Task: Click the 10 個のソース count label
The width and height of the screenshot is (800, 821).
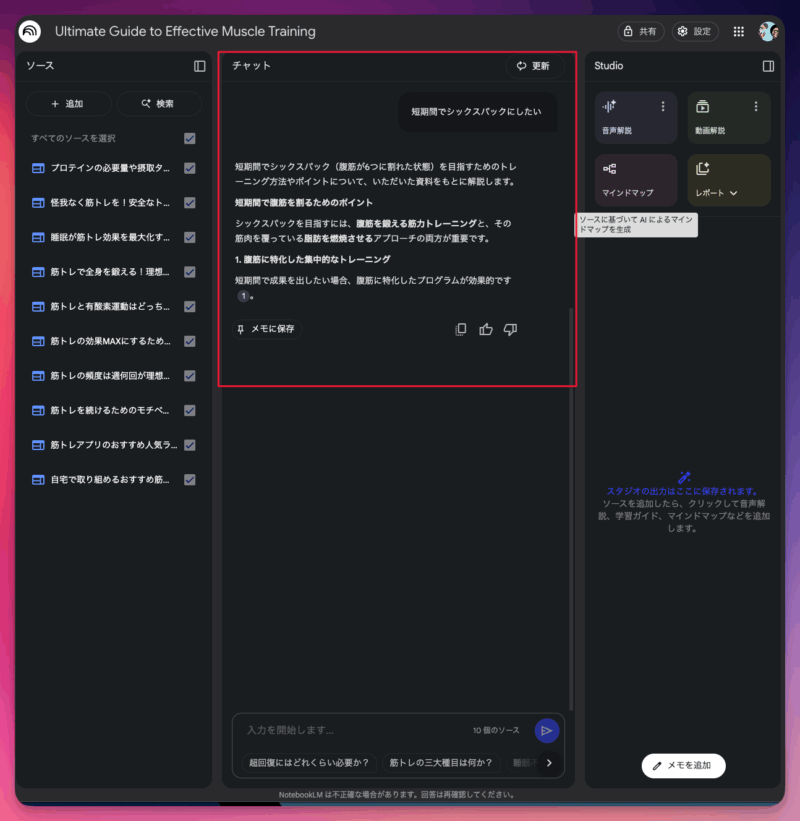Action: pyautogui.click(x=496, y=730)
